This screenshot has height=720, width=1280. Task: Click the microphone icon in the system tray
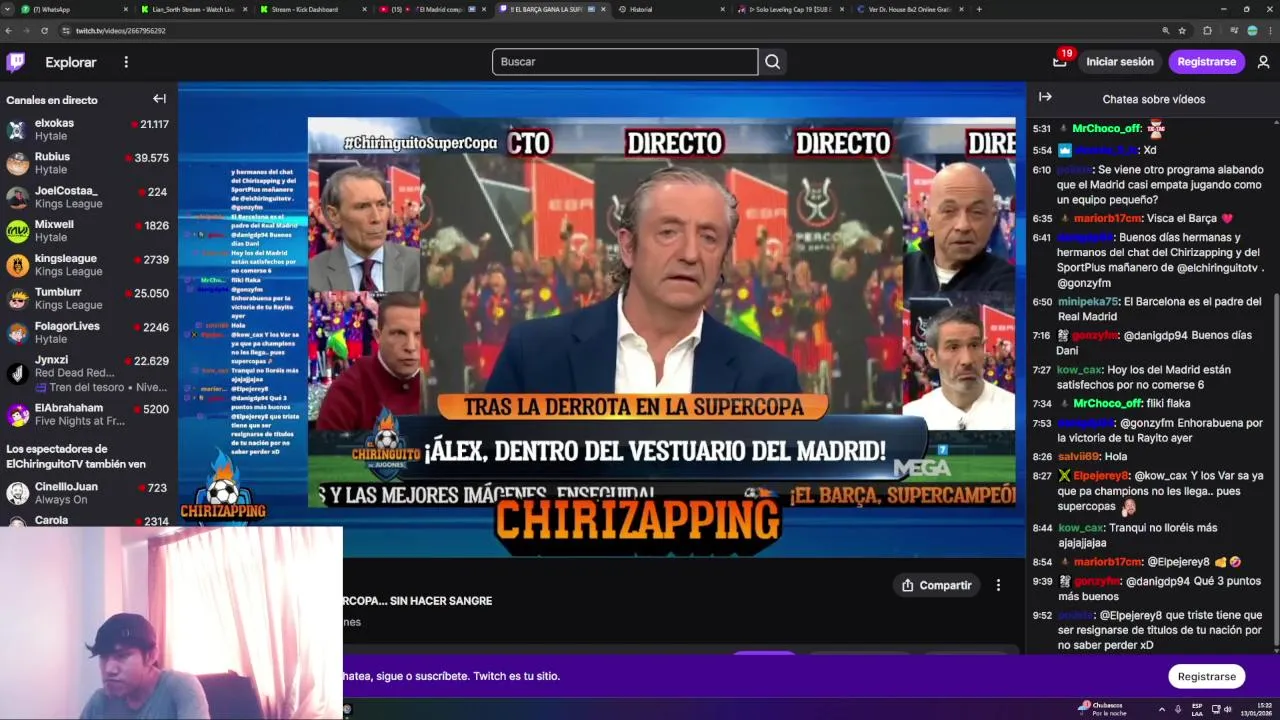coord(1178,709)
